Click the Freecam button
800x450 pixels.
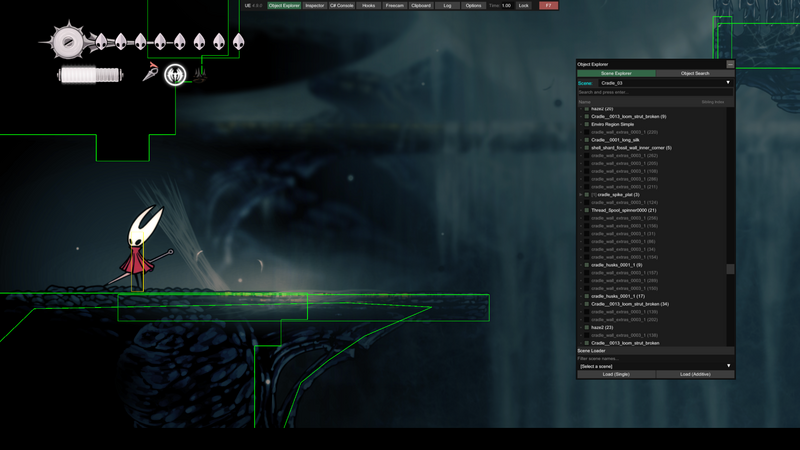[x=395, y=5]
